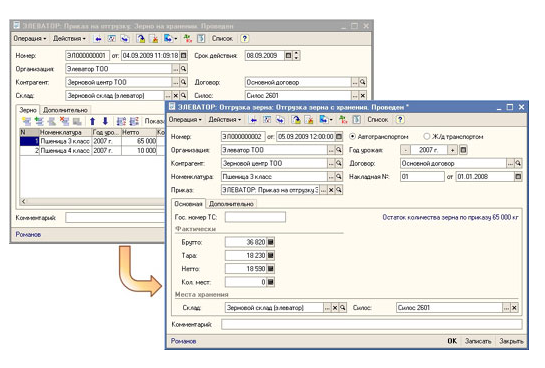Viewport: 545px width, 368px height.
Task: Click the Записать button
Action: tap(478, 341)
